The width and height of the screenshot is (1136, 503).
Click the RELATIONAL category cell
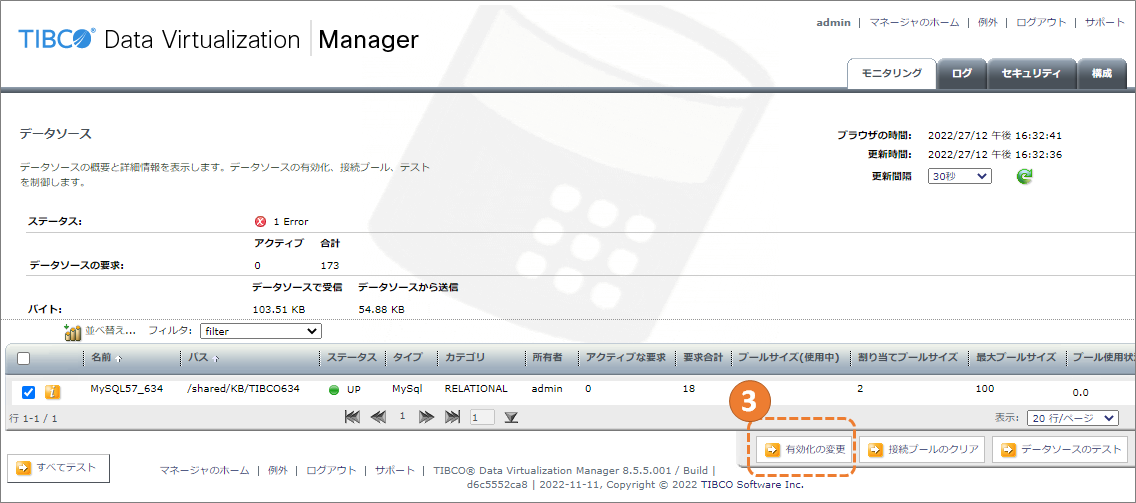(x=476, y=388)
